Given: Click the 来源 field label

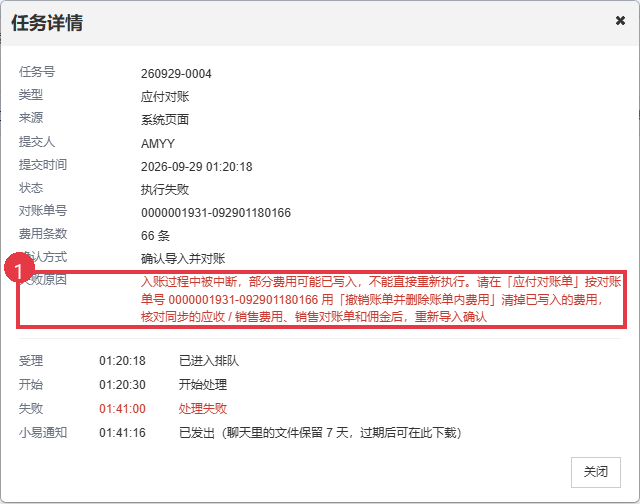Looking at the screenshot, I should pos(31,118).
